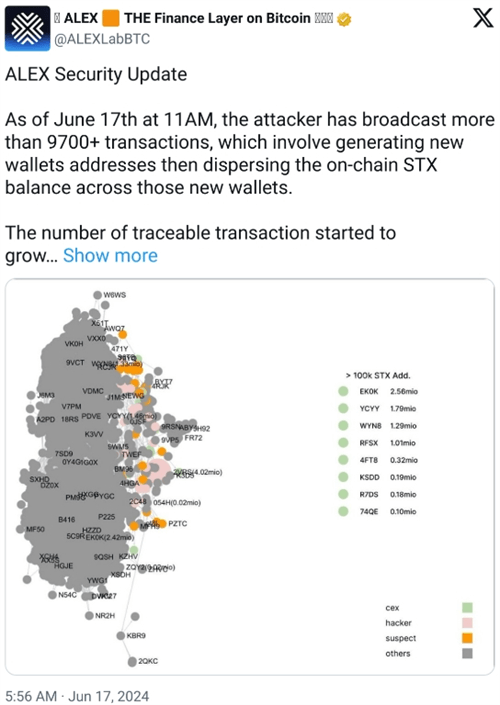Select the pink hacker legend swatch
Screen dimensions: 500x705
click(x=467, y=623)
